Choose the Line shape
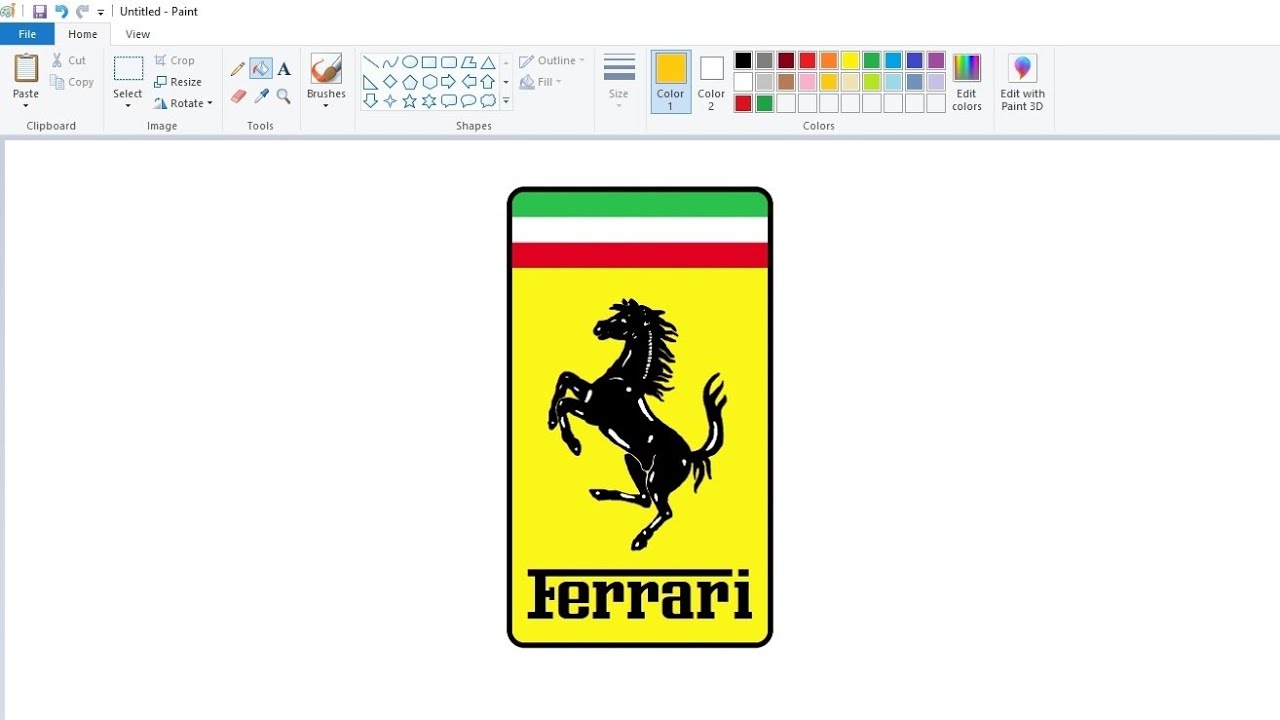Screen dimensions: 1280x720 [x=370, y=62]
